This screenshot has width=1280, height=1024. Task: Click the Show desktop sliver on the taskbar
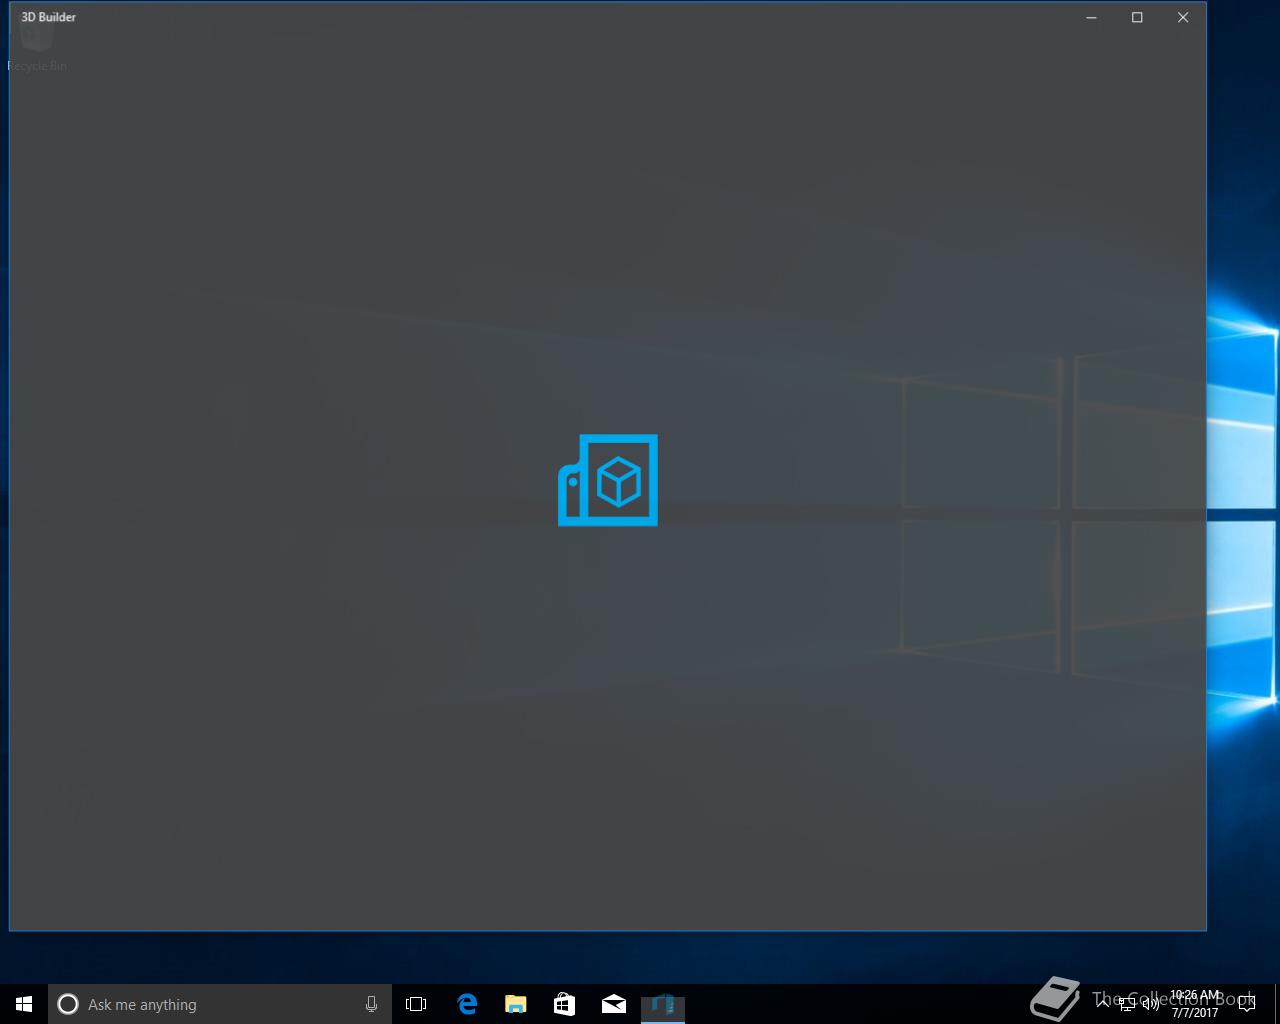[1277, 1004]
